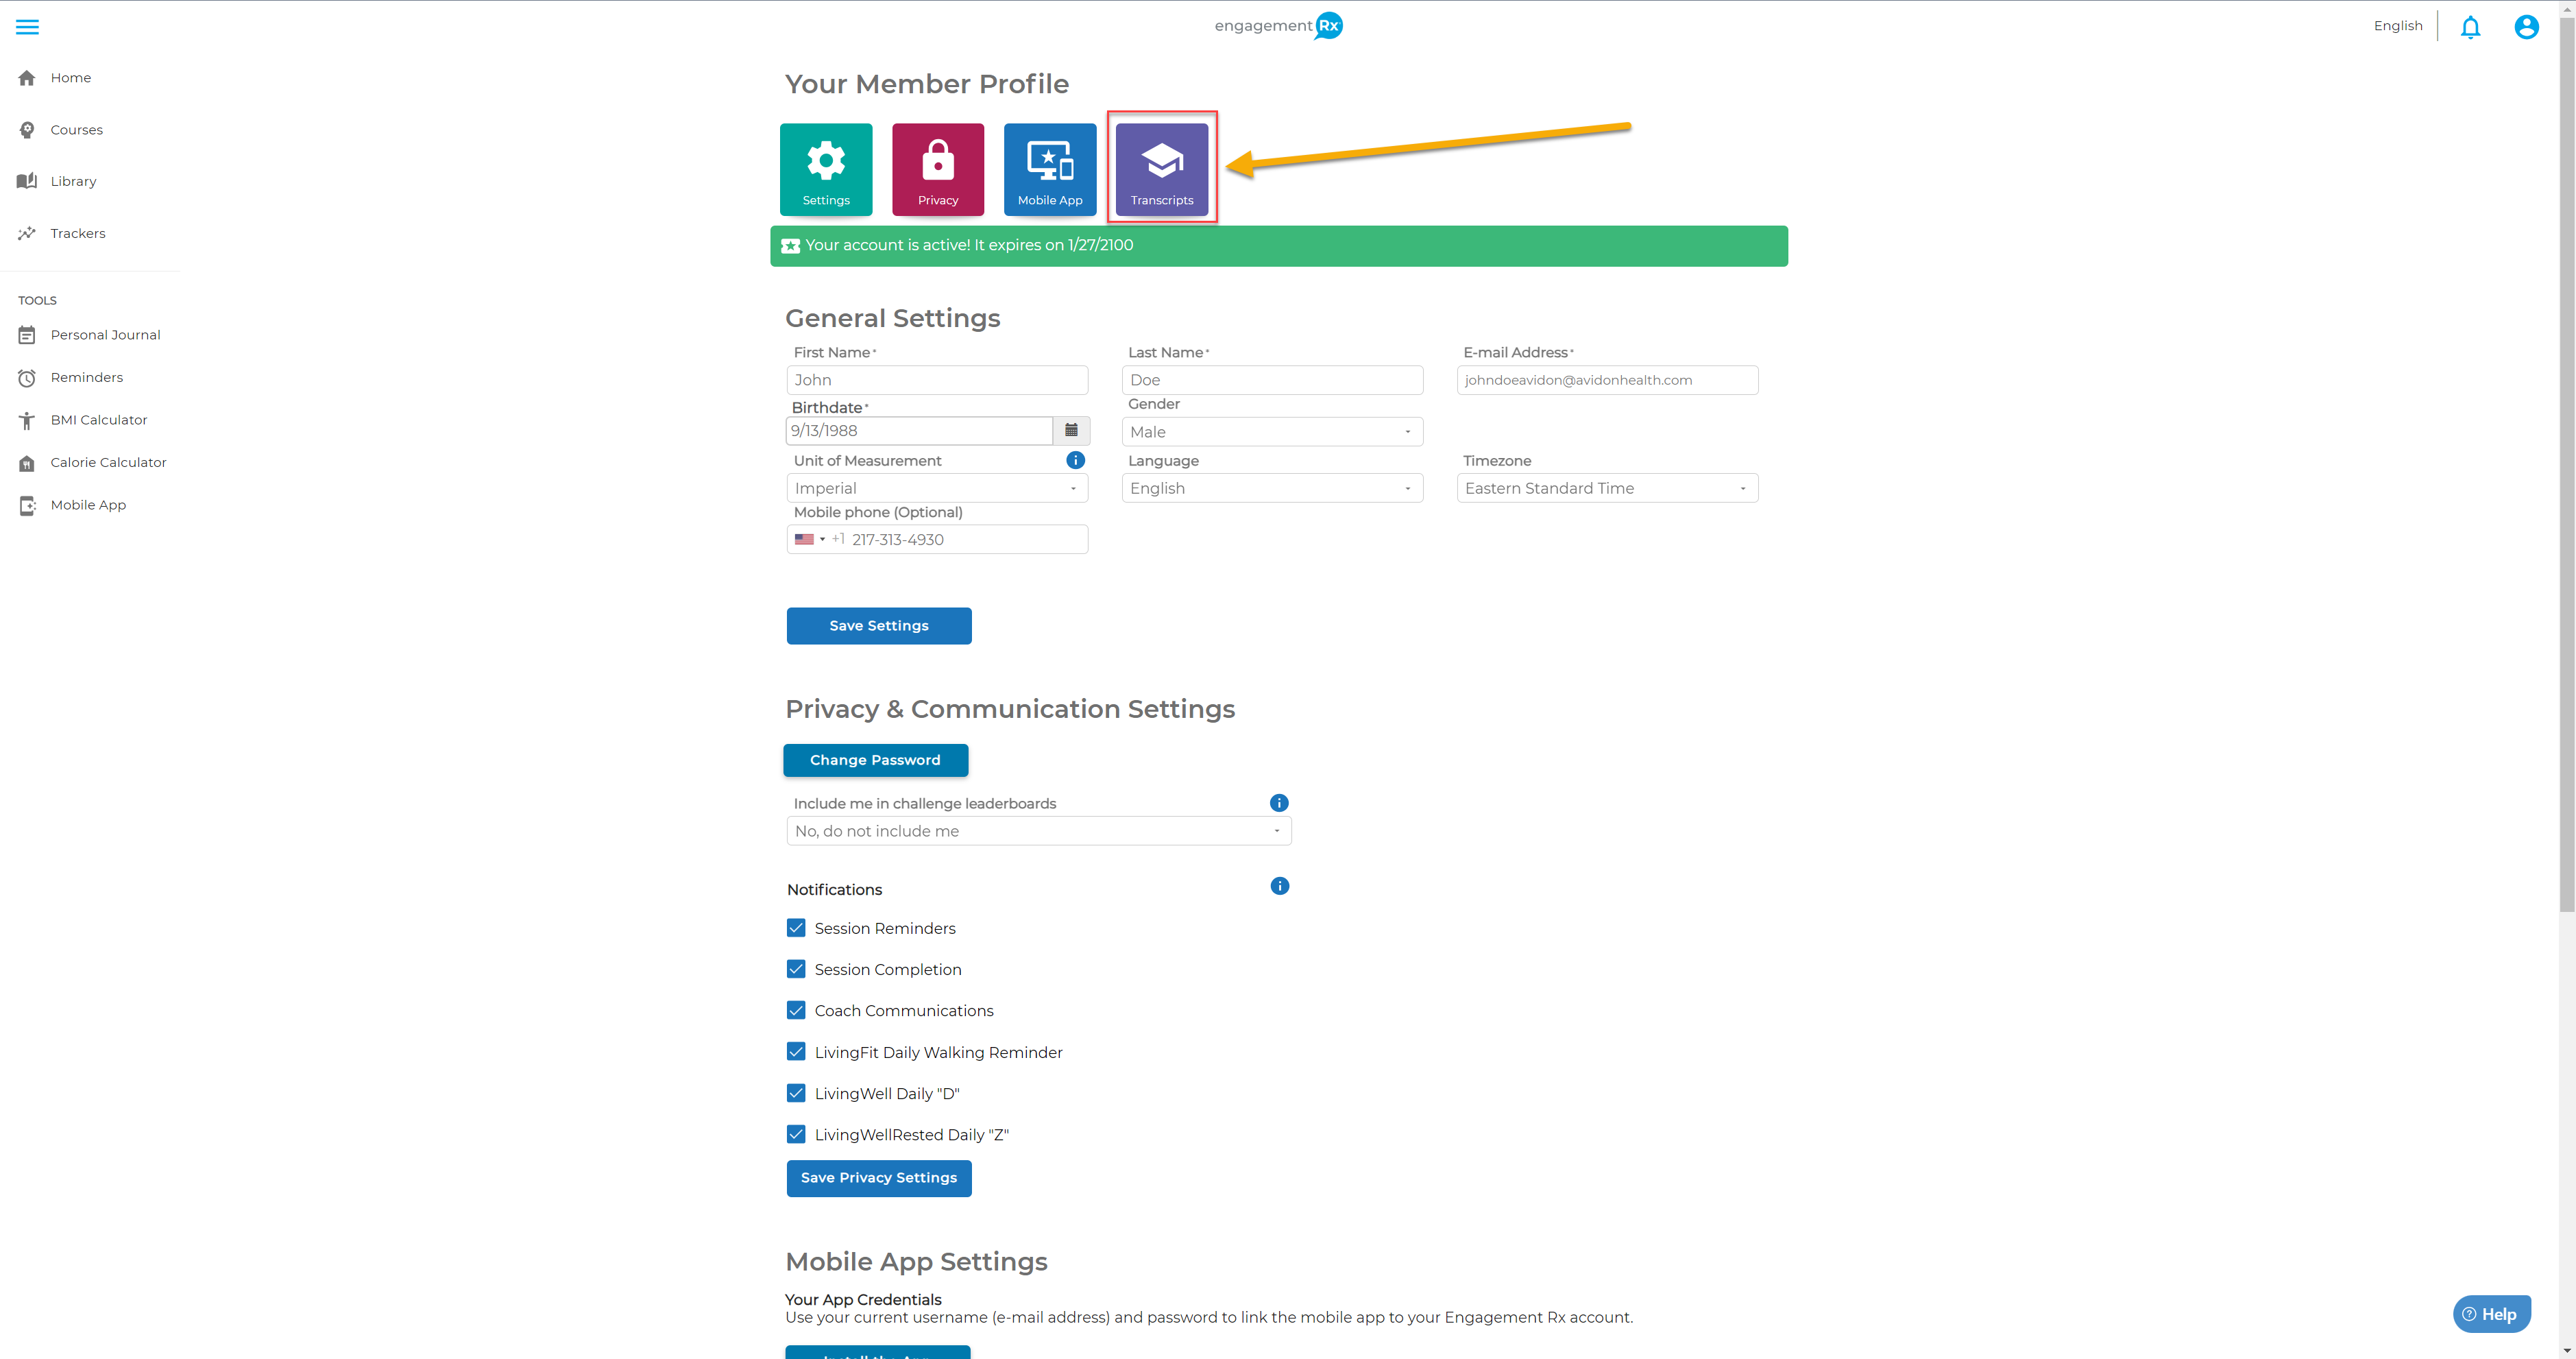Click the birthdate calendar icon
2576x1359 pixels.
pyautogui.click(x=1071, y=431)
